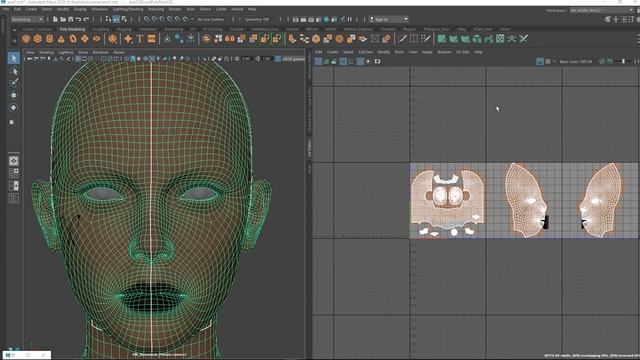Toggle highlighted image display button in UV Editor
Screen dimensions: 640x360
[x=540, y=61]
